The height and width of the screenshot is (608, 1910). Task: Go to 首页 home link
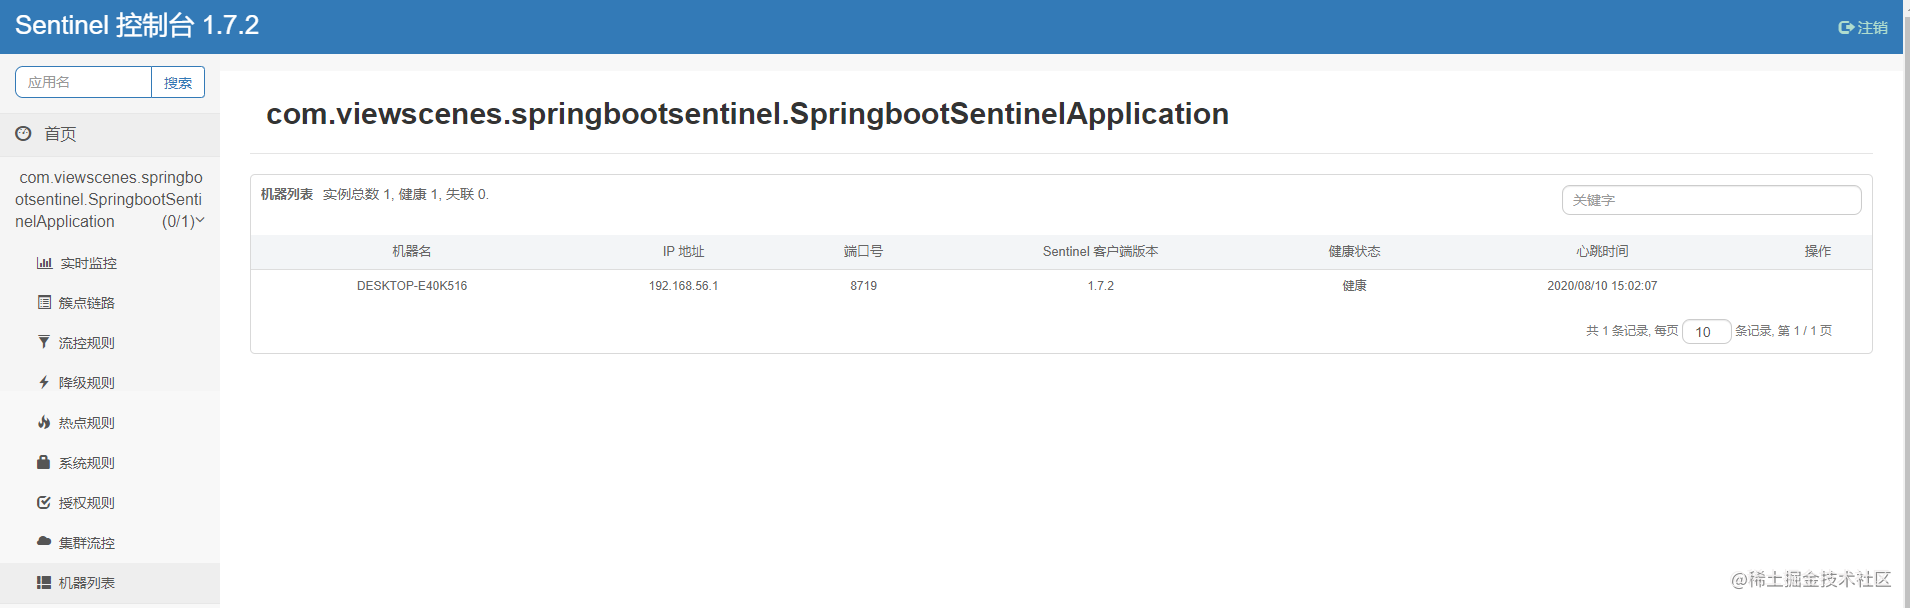[x=60, y=134]
